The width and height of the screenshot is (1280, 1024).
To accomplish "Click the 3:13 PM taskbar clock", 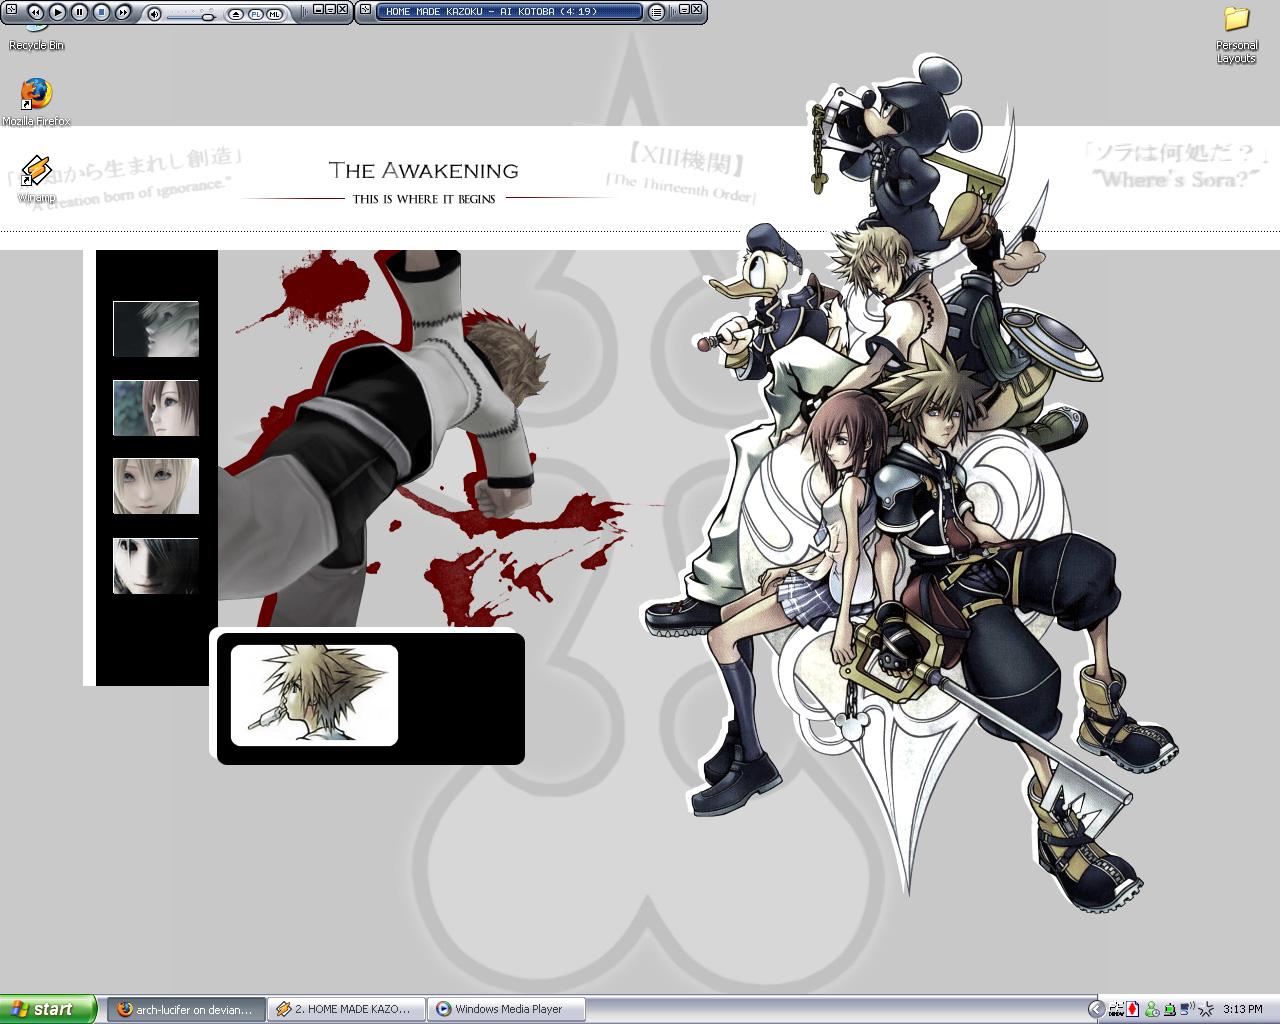I will coord(1243,1009).
